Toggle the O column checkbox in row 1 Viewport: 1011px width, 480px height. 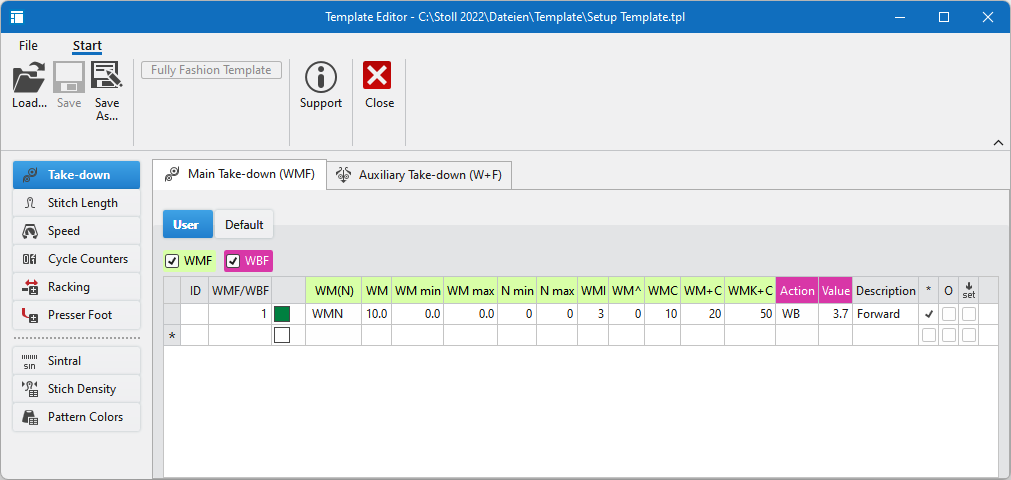tap(948, 314)
